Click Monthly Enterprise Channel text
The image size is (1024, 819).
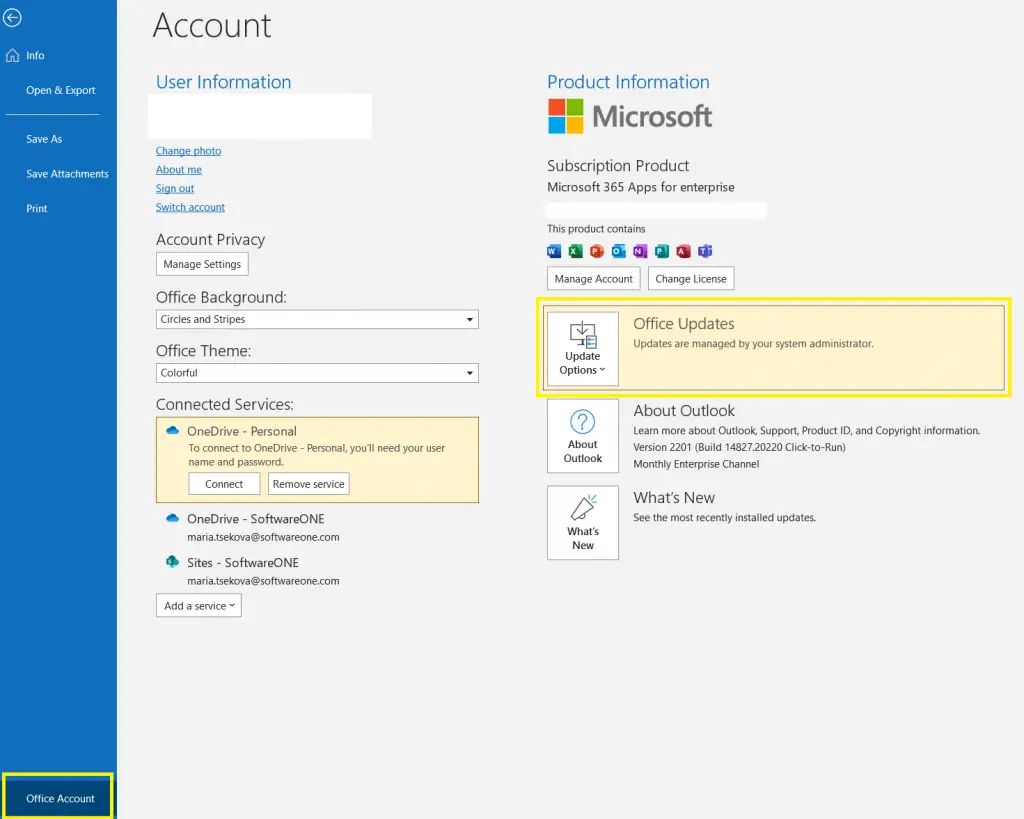(696, 464)
